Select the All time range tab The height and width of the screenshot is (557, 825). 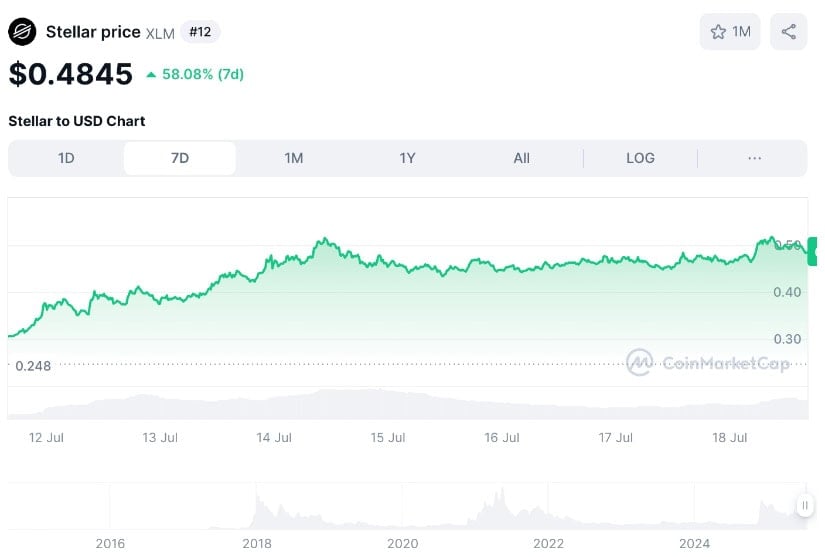pyautogui.click(x=521, y=158)
